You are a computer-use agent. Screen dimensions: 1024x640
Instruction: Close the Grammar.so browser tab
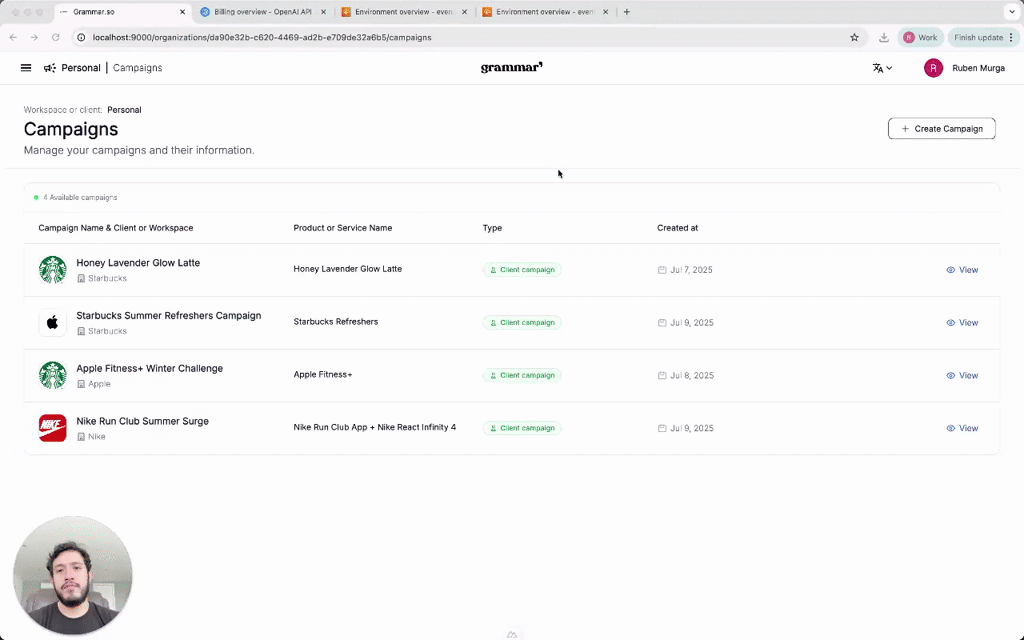click(x=182, y=12)
